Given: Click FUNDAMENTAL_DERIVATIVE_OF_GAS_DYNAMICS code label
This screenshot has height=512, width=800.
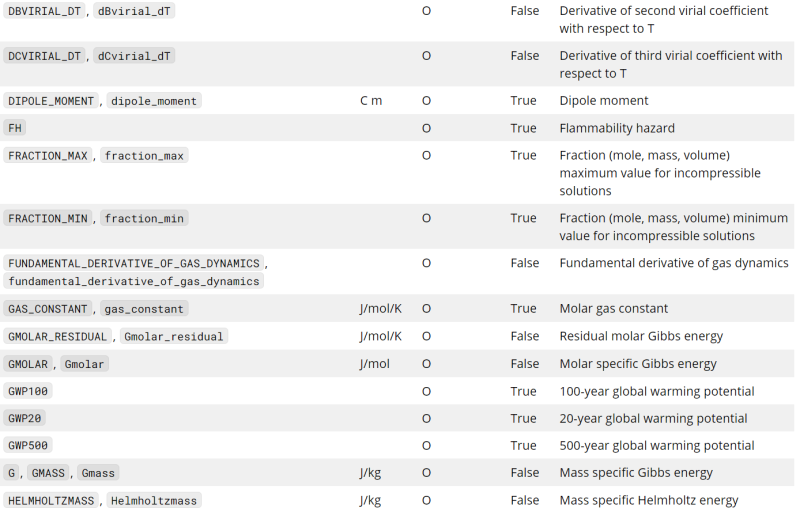Looking at the screenshot, I should pyautogui.click(x=134, y=263).
